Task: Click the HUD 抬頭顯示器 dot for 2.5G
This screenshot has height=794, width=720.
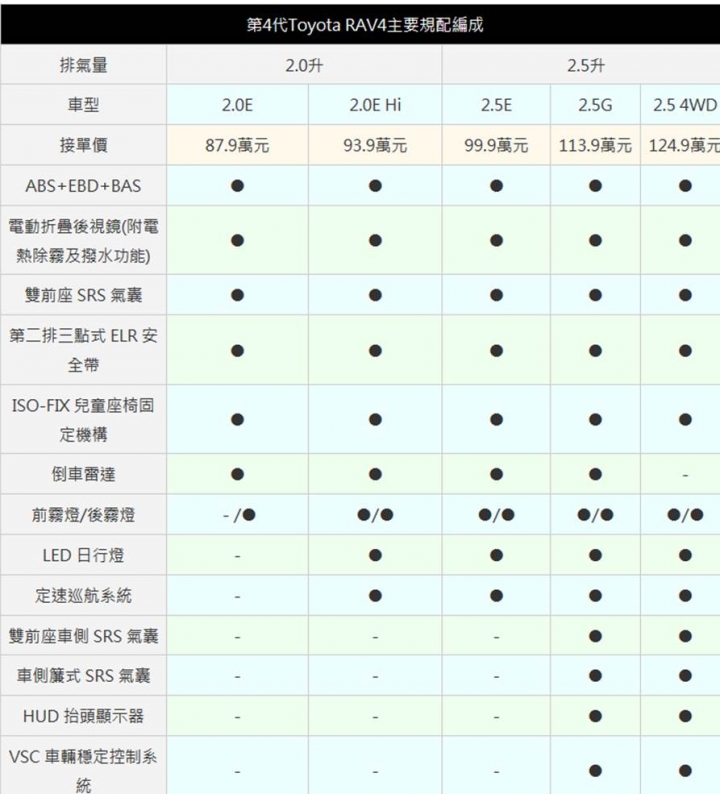Action: 595,716
